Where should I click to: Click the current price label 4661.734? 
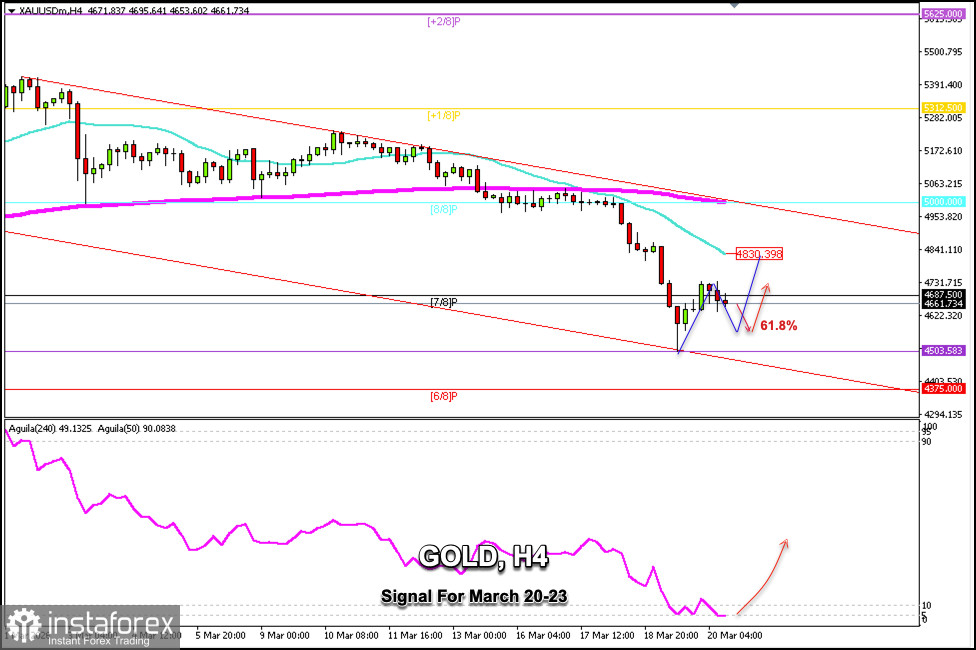943,304
